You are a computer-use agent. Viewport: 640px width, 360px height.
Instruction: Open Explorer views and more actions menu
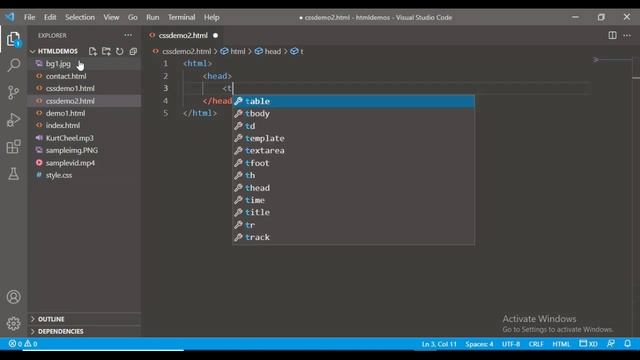tap(128, 36)
